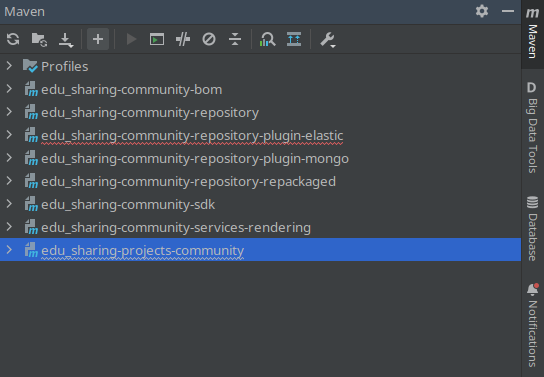The image size is (544, 377).
Task: Generate sources and update folders
Action: 39,39
